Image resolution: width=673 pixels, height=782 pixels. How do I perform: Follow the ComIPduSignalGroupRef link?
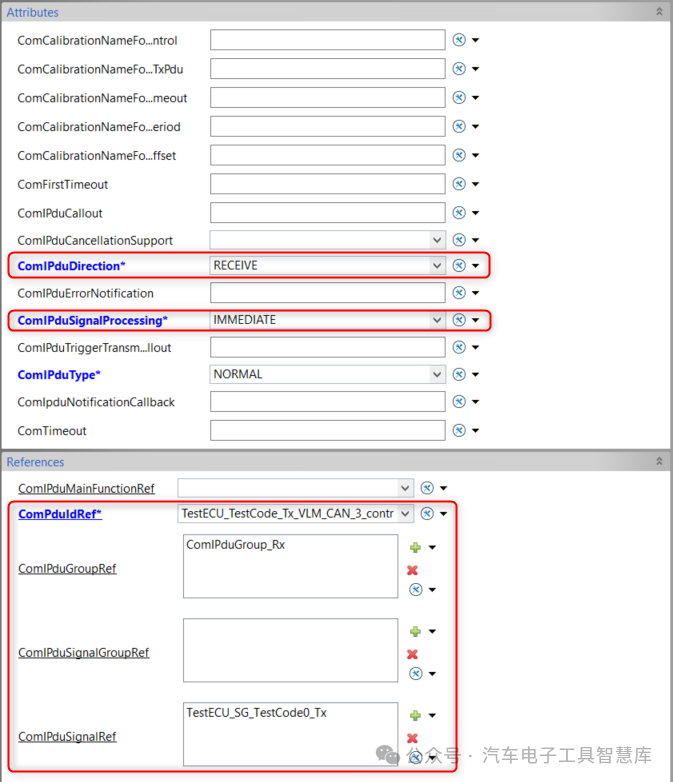pos(83,652)
